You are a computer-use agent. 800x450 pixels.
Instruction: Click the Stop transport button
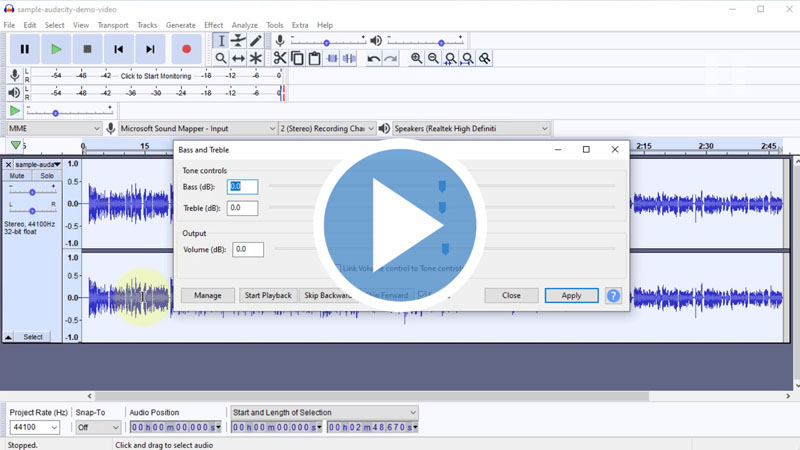pos(87,48)
